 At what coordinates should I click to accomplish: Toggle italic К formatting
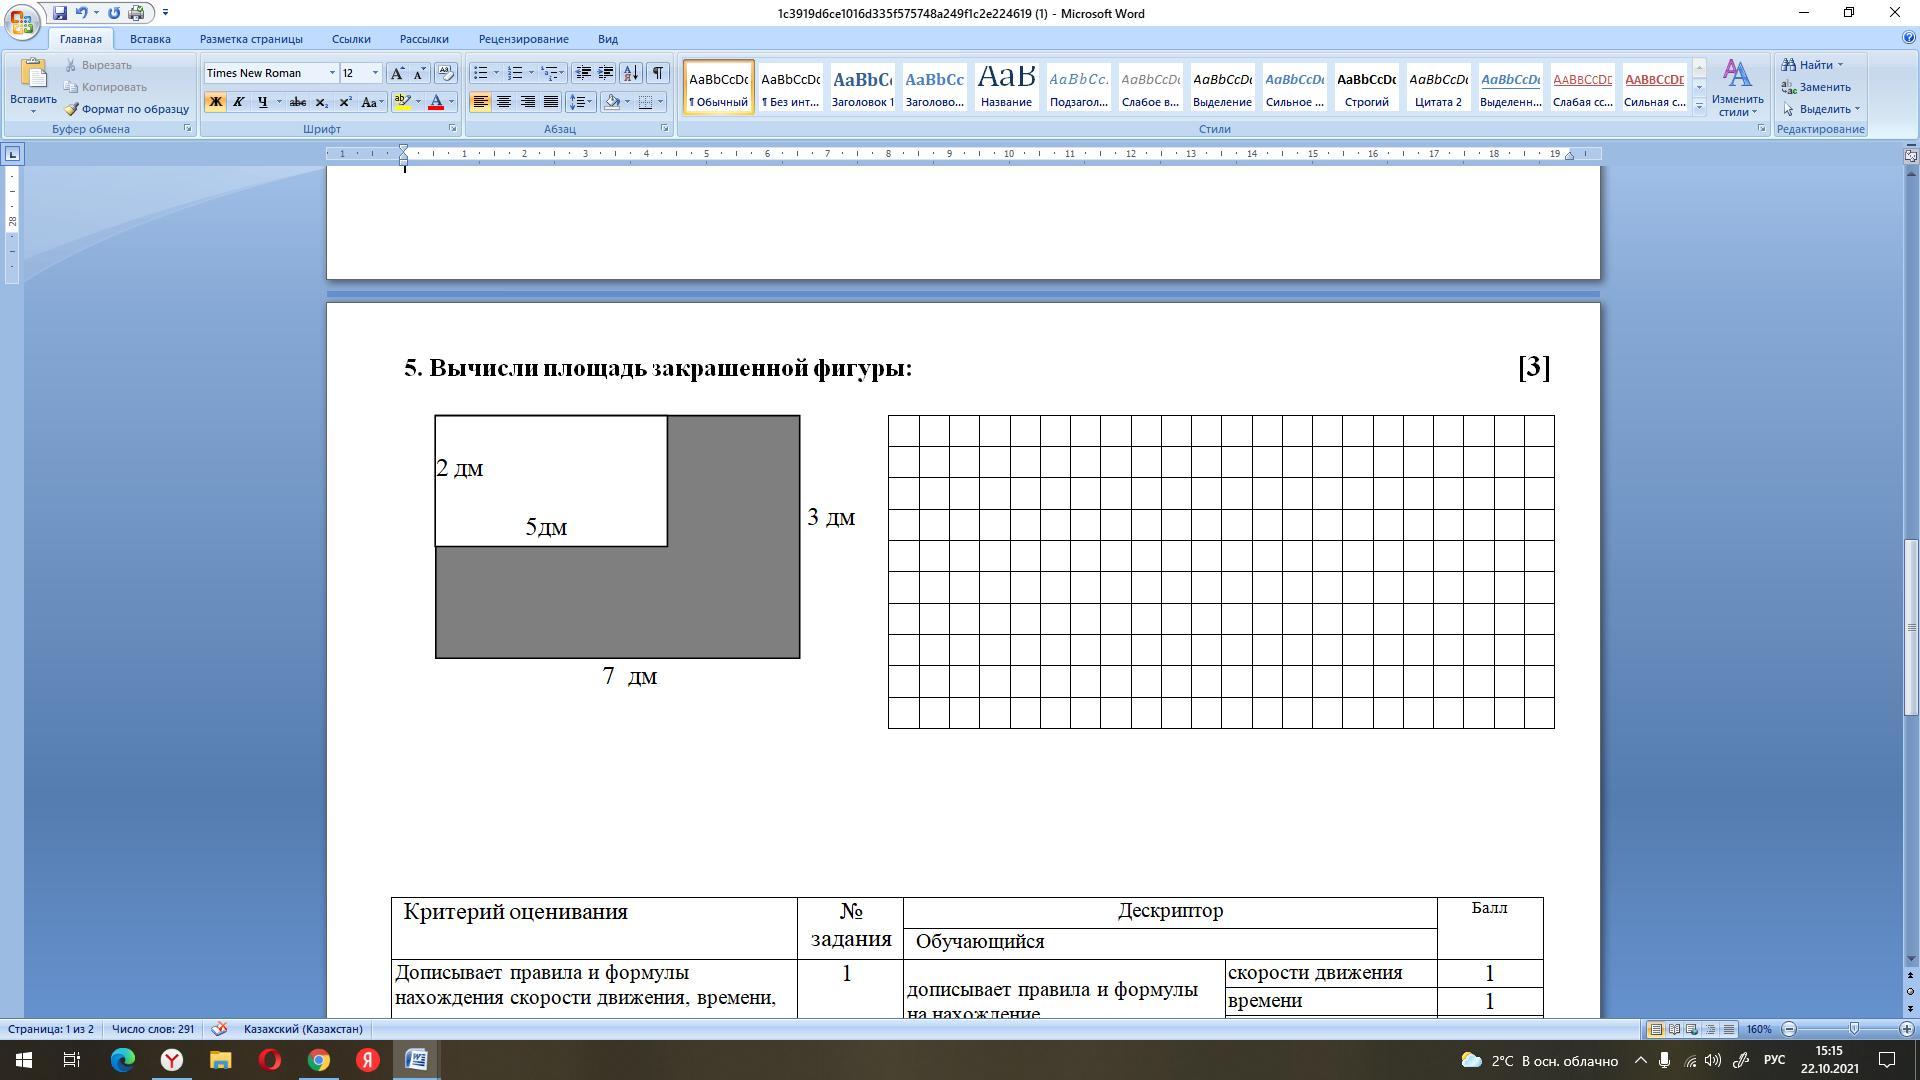tap(239, 102)
